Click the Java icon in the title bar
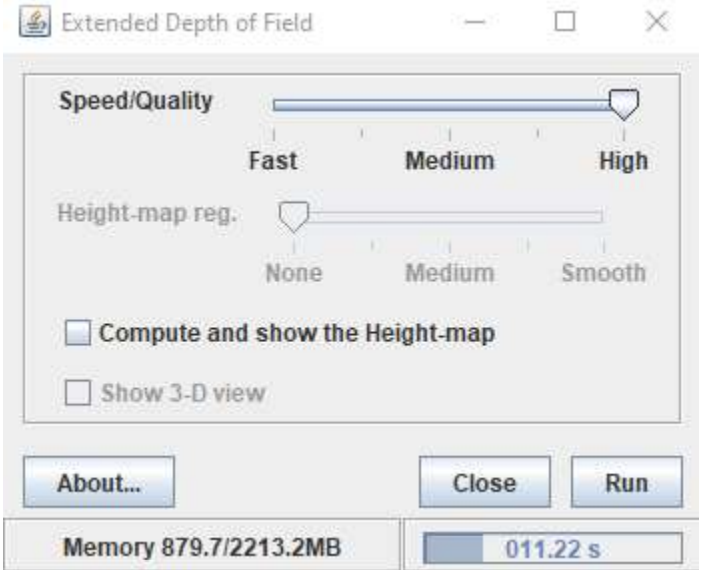 [33, 22]
